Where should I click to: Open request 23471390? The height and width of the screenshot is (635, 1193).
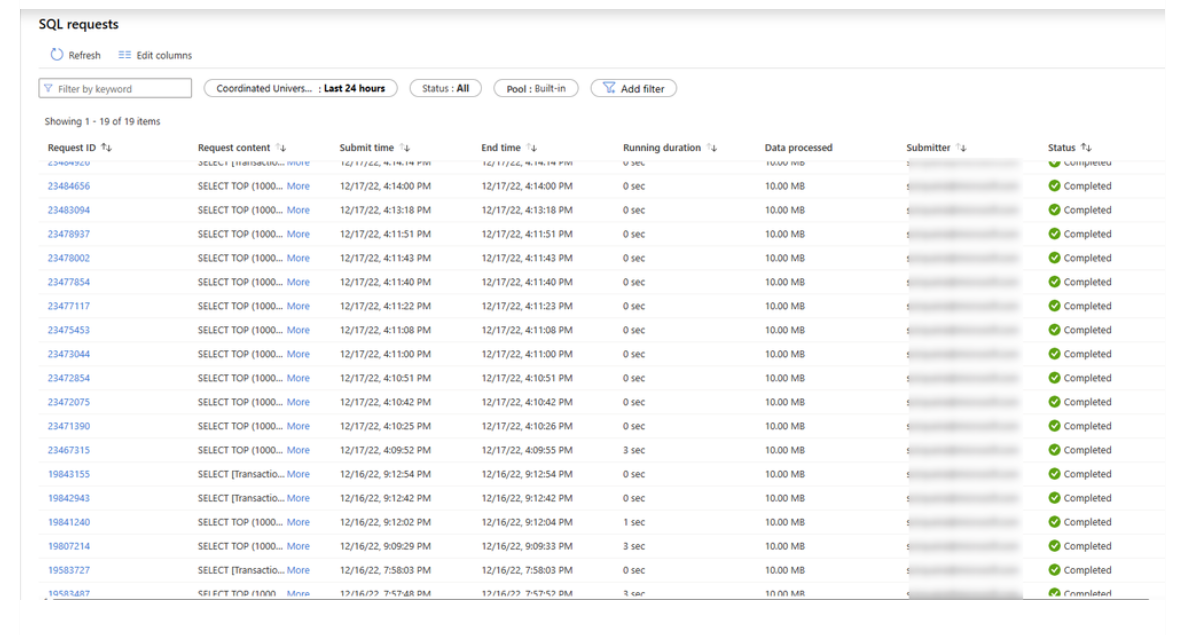tap(68, 426)
